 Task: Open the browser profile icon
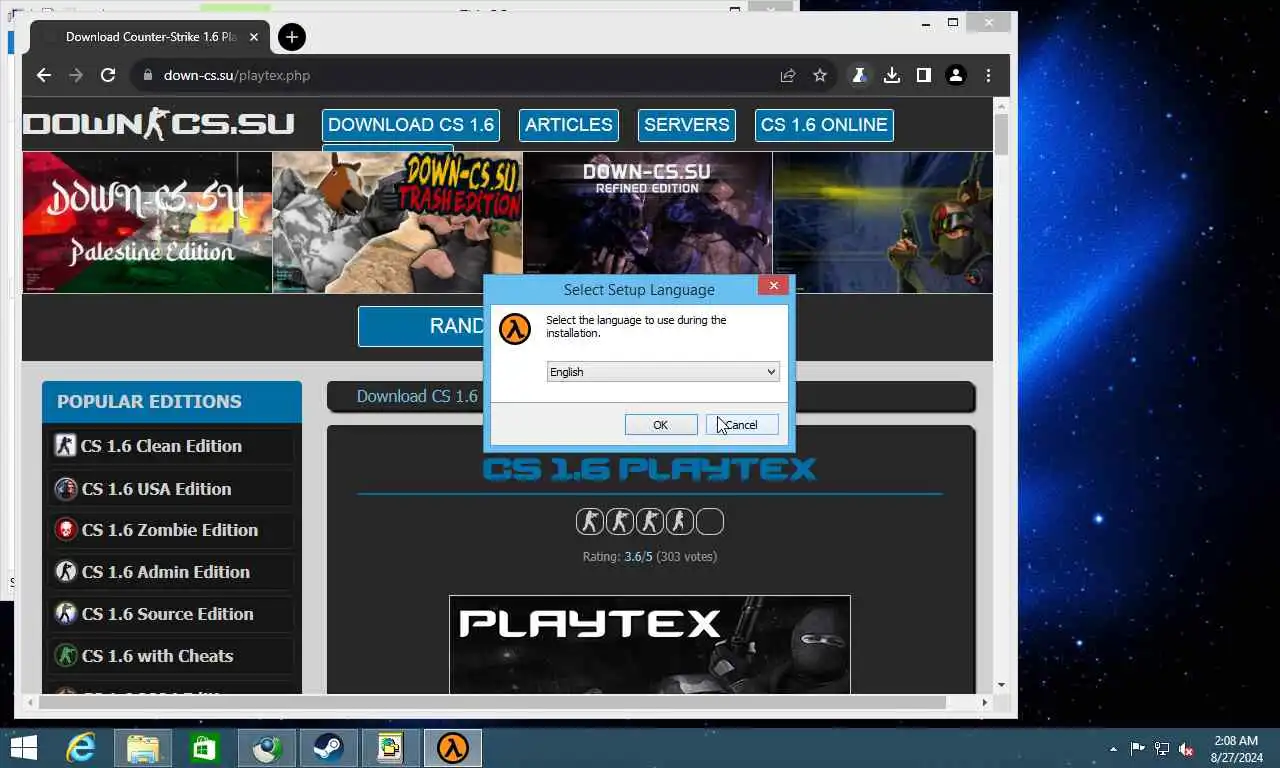(x=956, y=75)
